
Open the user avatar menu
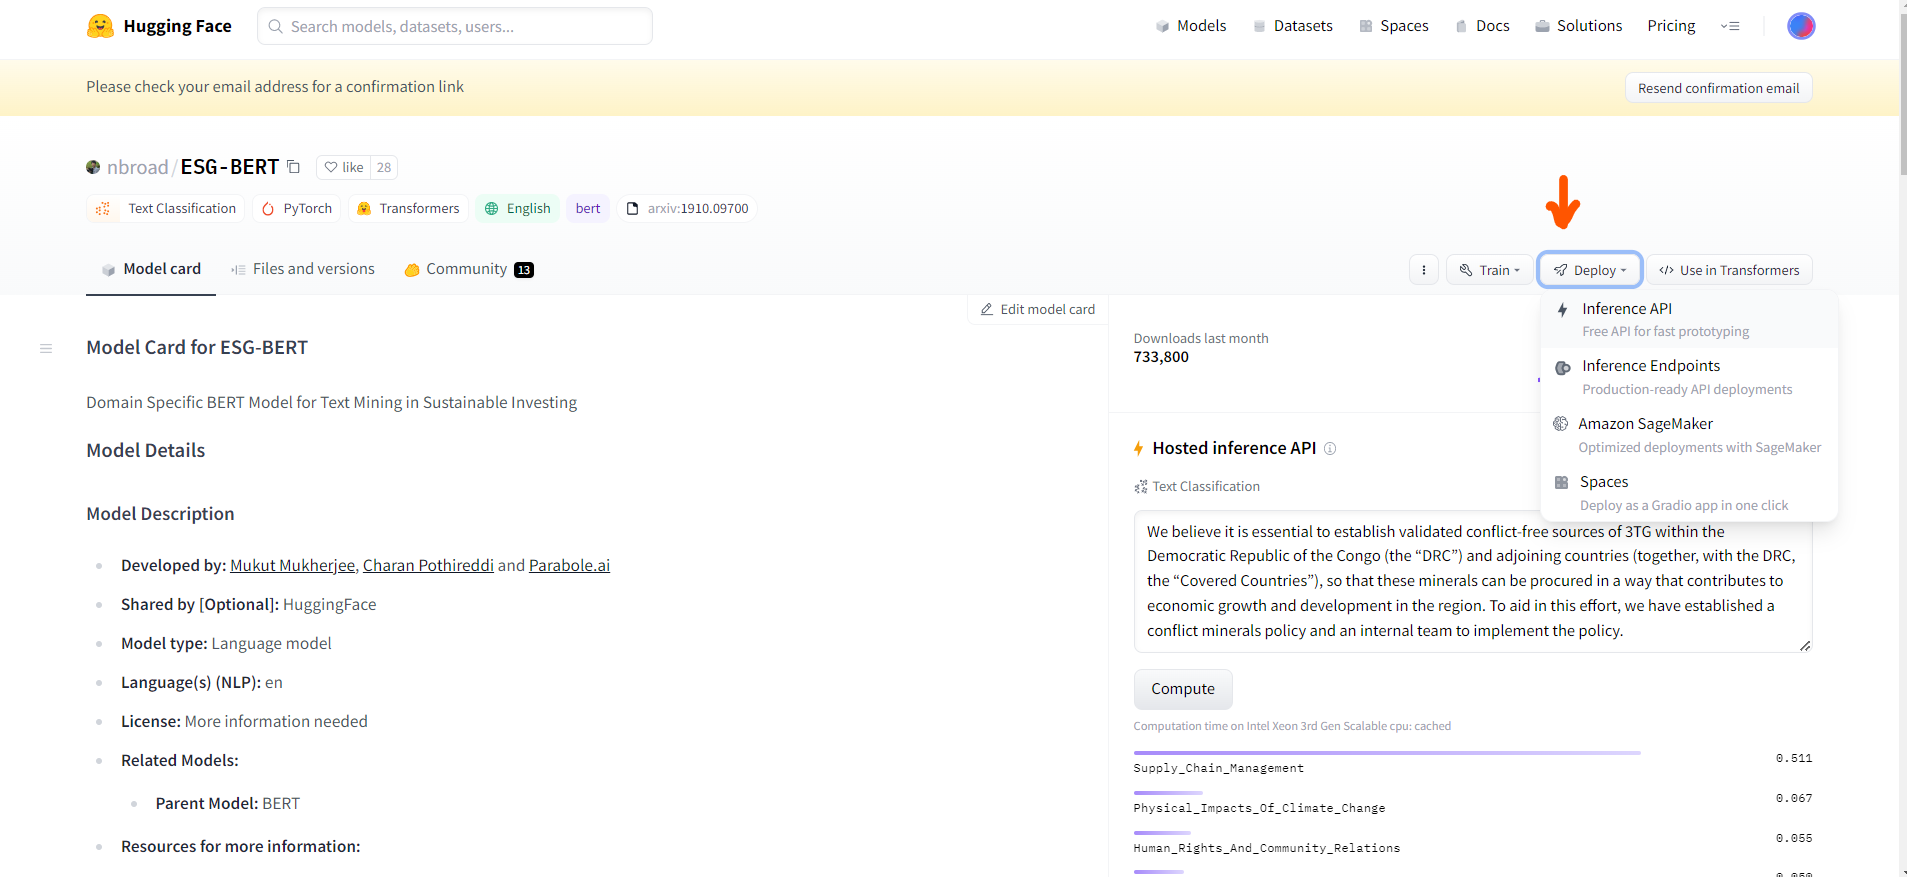coord(1800,26)
